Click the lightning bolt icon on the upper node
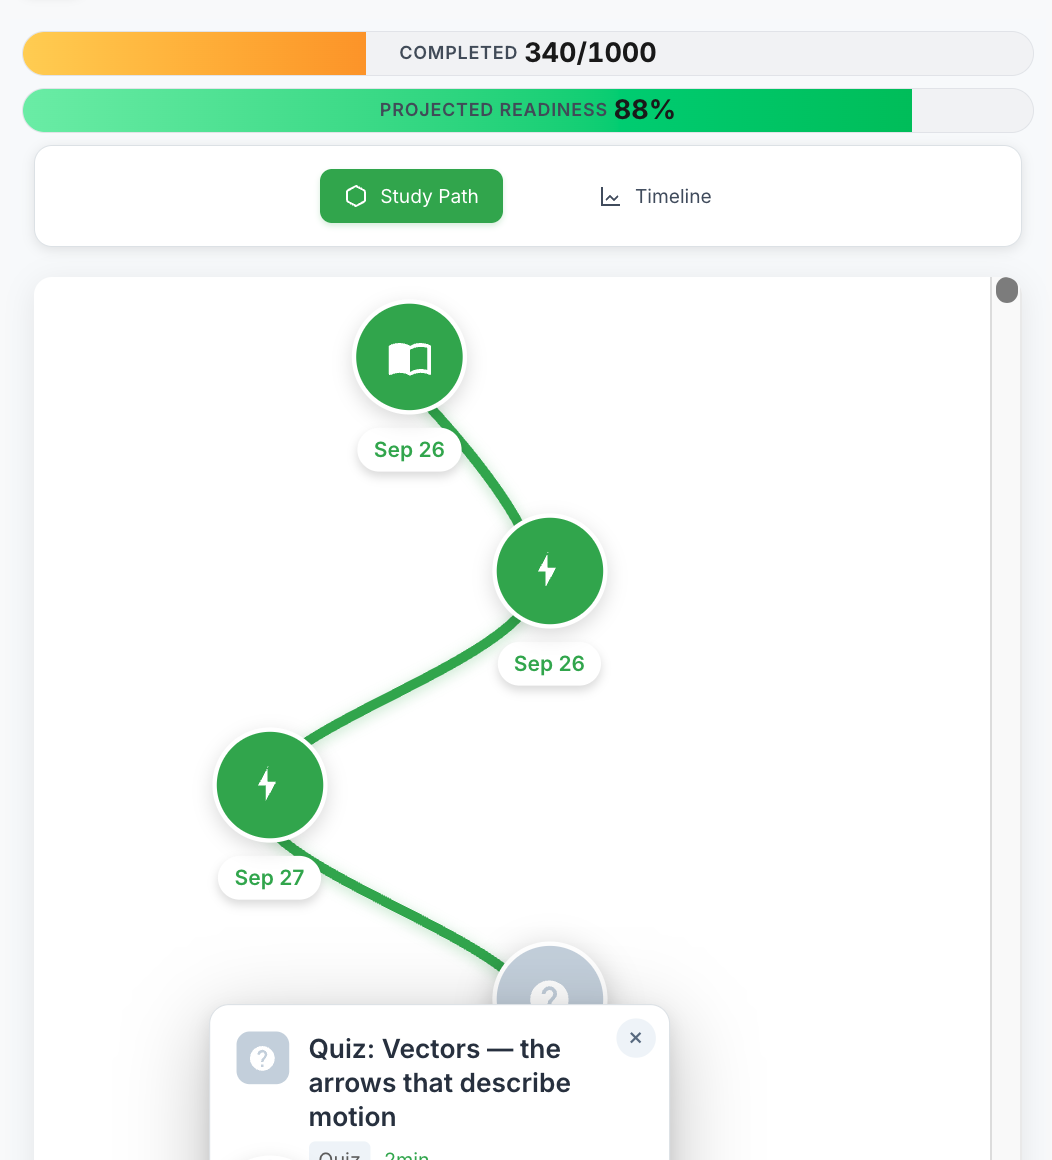Screen dimensions: 1052x1160 [x=549, y=571]
